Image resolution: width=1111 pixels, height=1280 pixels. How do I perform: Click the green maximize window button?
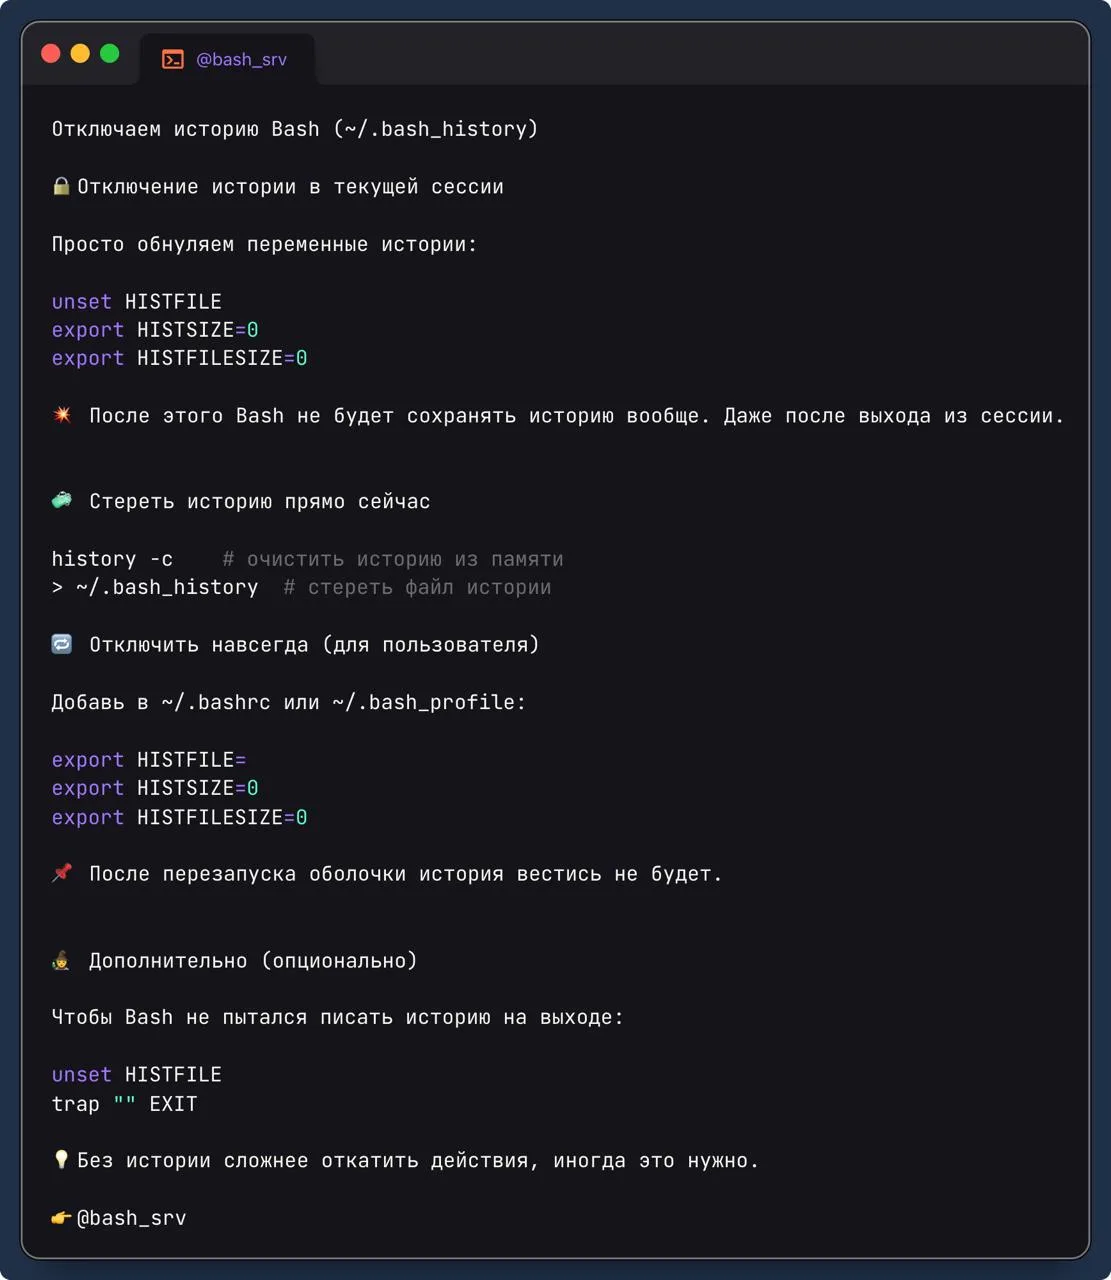[110, 54]
